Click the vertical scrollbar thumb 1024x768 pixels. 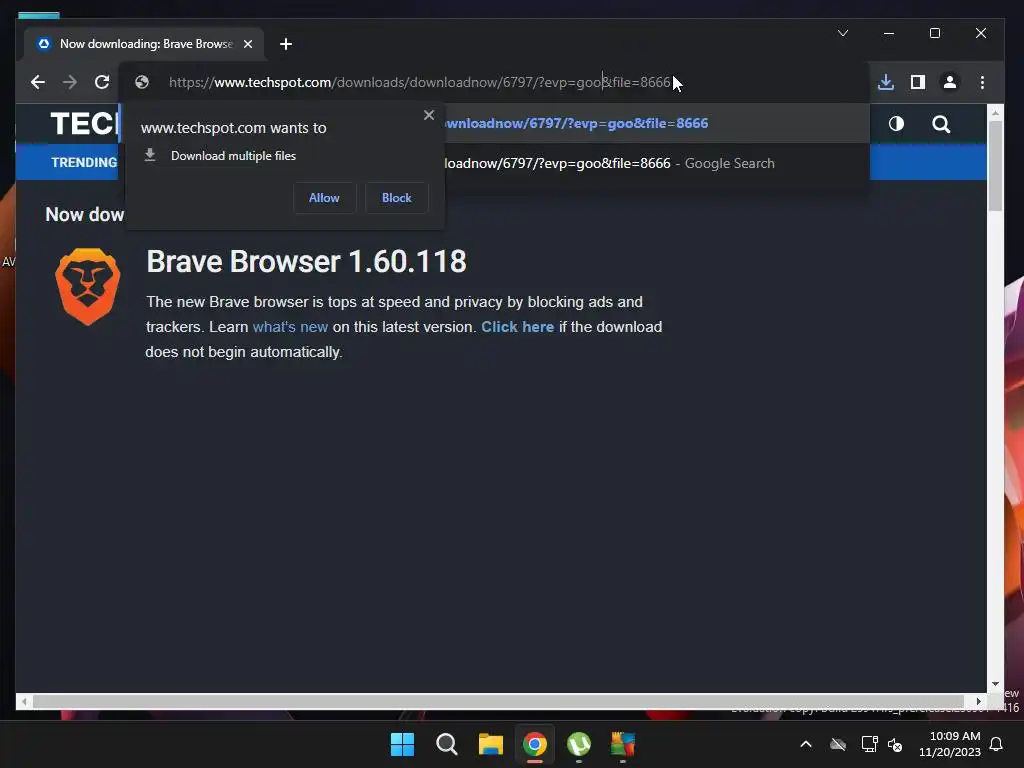coord(995,165)
